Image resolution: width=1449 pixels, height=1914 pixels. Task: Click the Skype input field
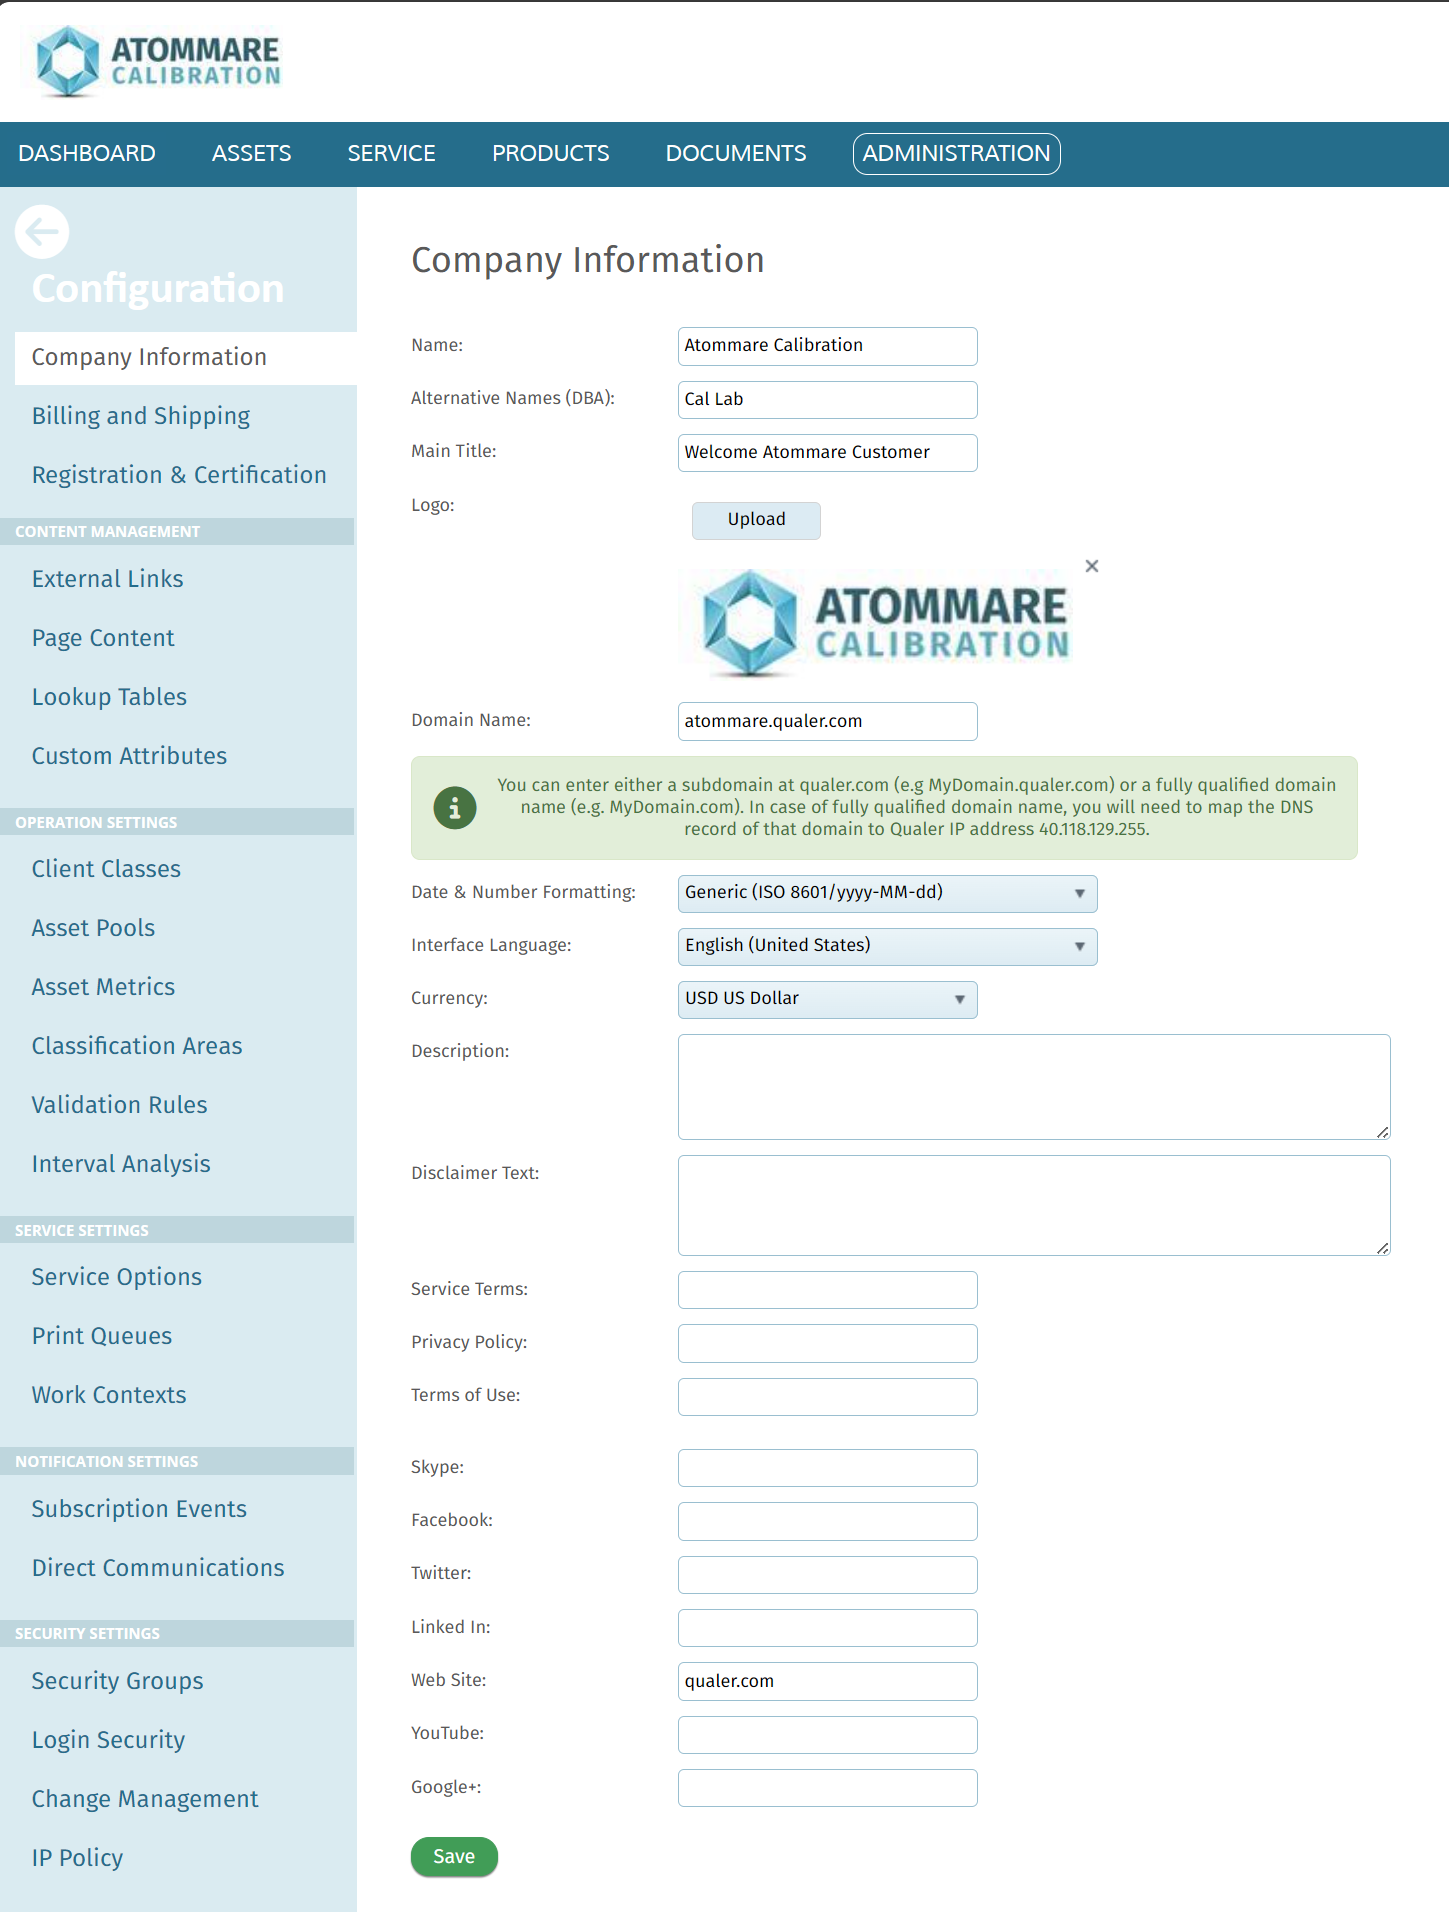tap(827, 1468)
